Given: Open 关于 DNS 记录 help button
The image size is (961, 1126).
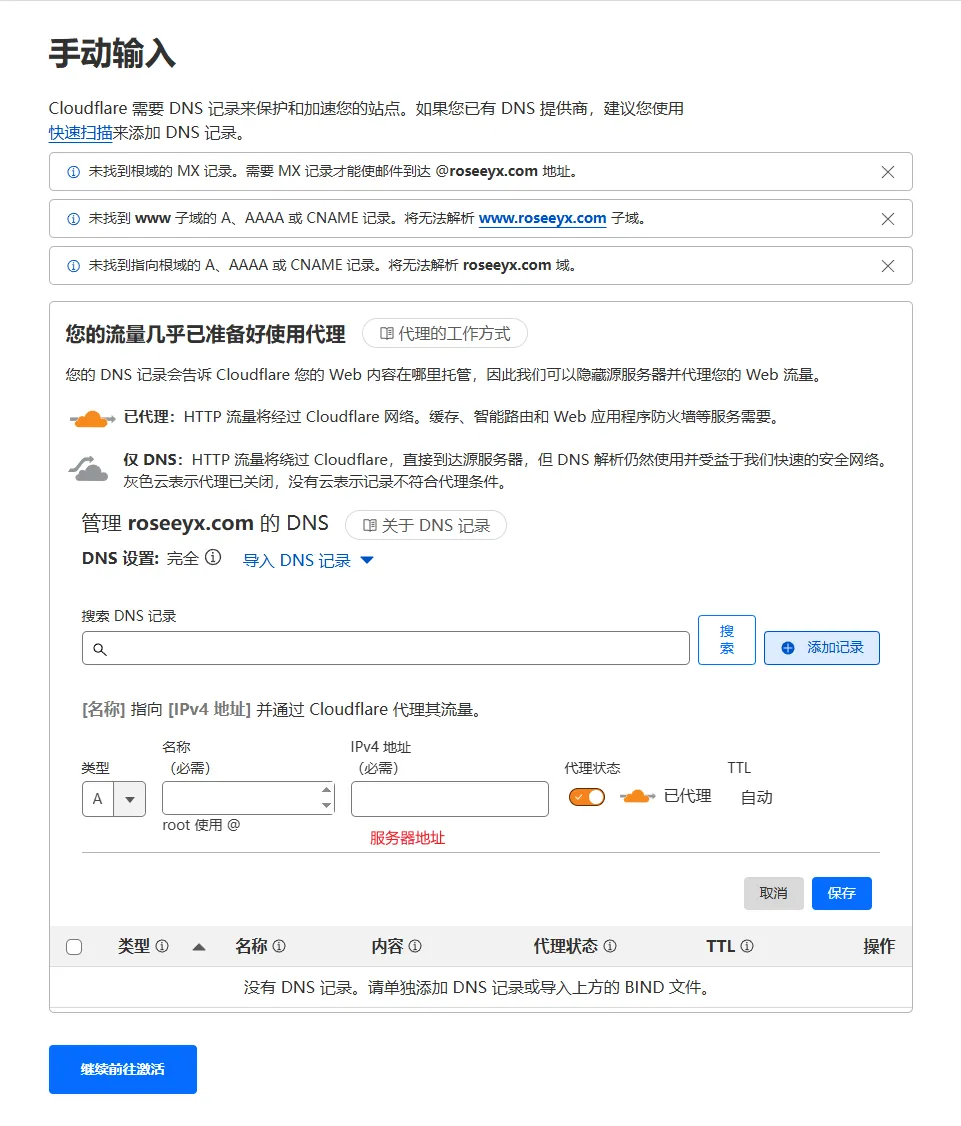Looking at the screenshot, I should coord(426,526).
